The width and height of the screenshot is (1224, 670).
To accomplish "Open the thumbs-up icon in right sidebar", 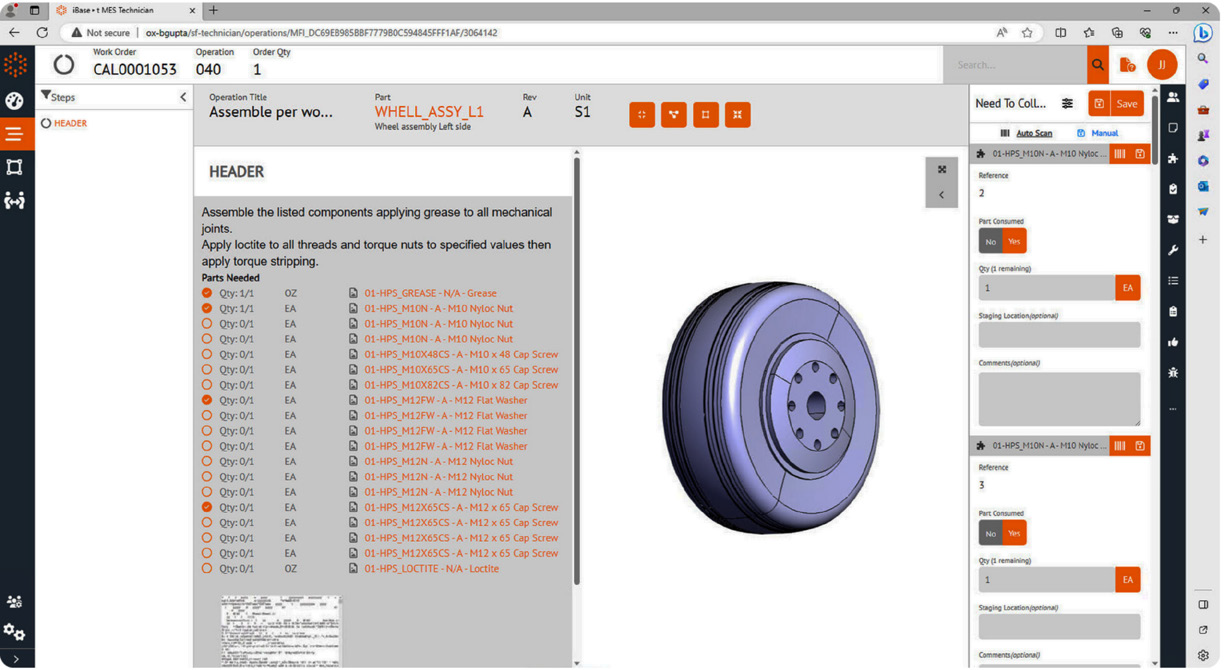I will [x=1173, y=342].
